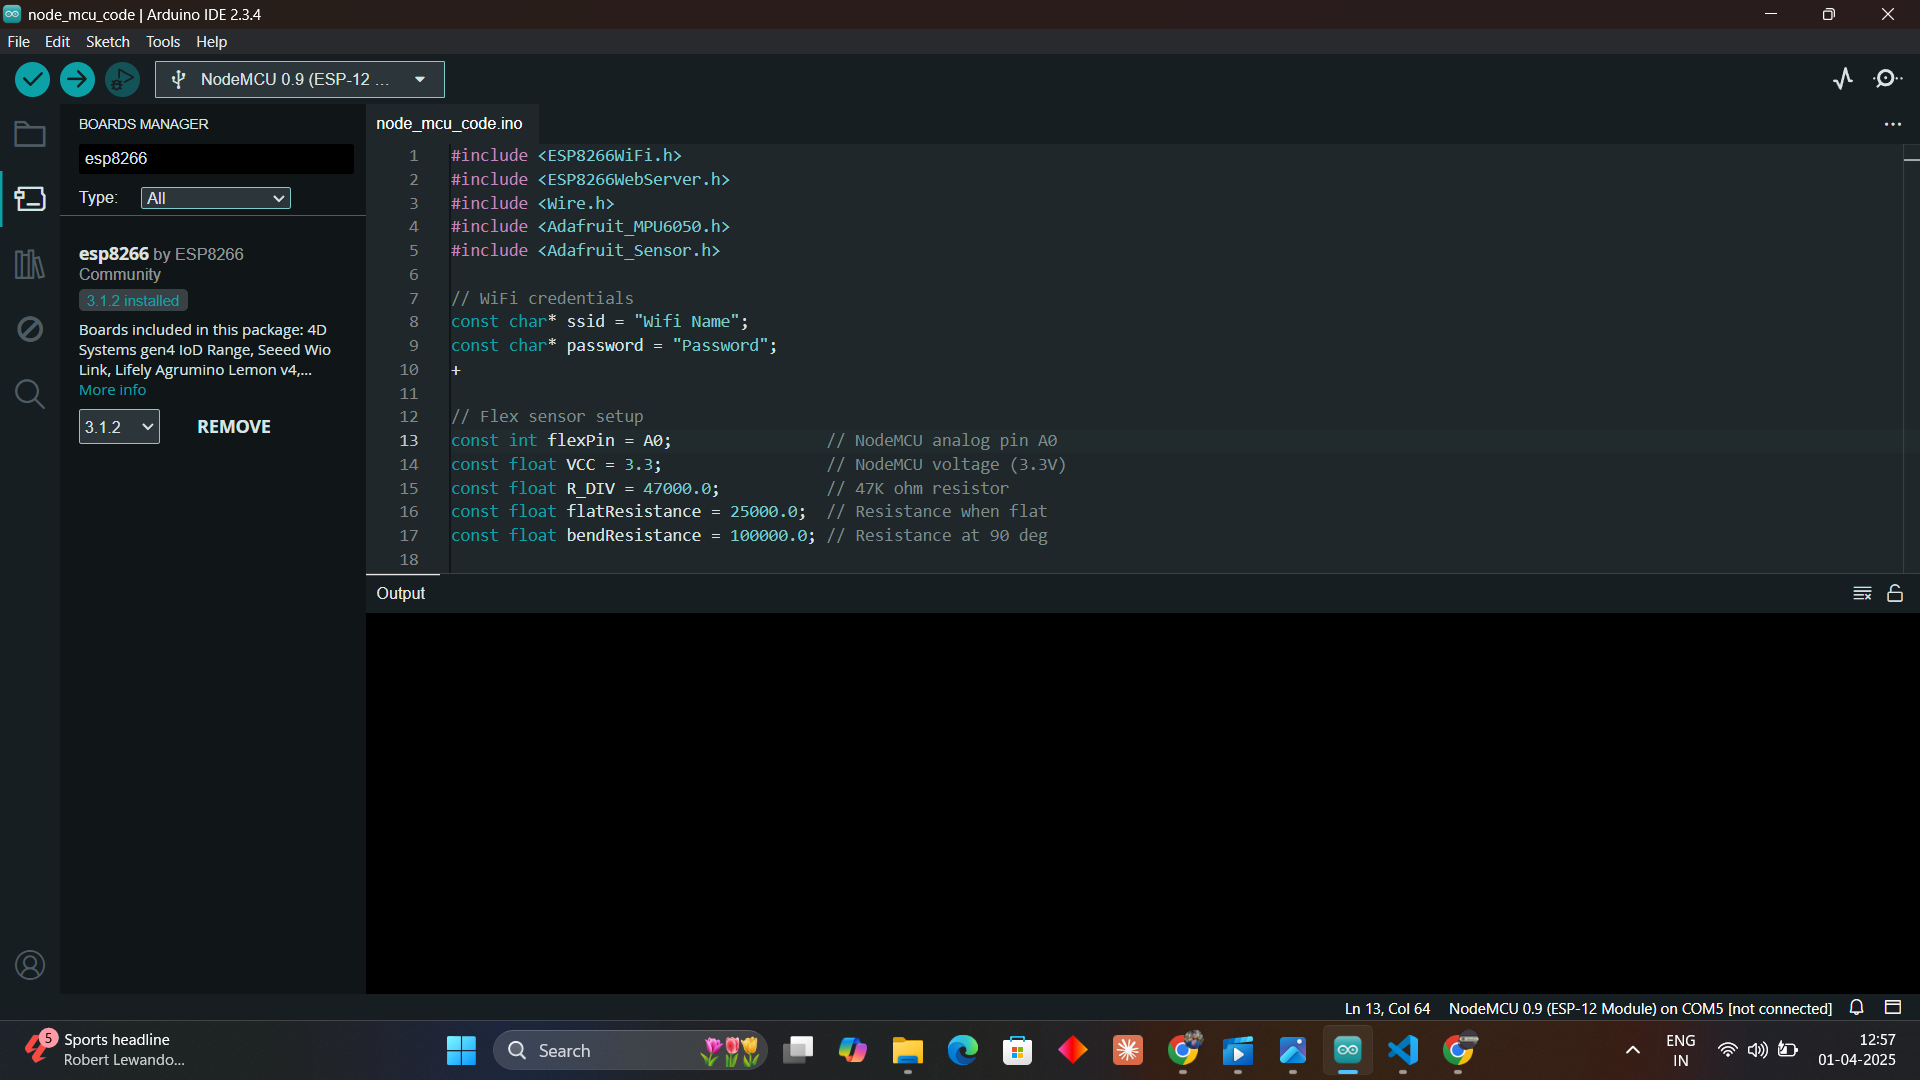Viewport: 1920px width, 1080px height.
Task: Click the NodeMCU on COM5 status text
Action: [x=1640, y=1008]
